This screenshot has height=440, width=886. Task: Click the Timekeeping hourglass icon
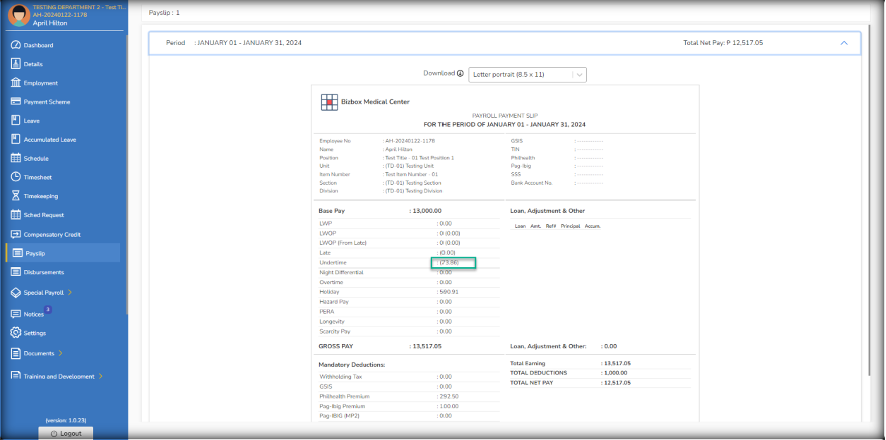15,196
